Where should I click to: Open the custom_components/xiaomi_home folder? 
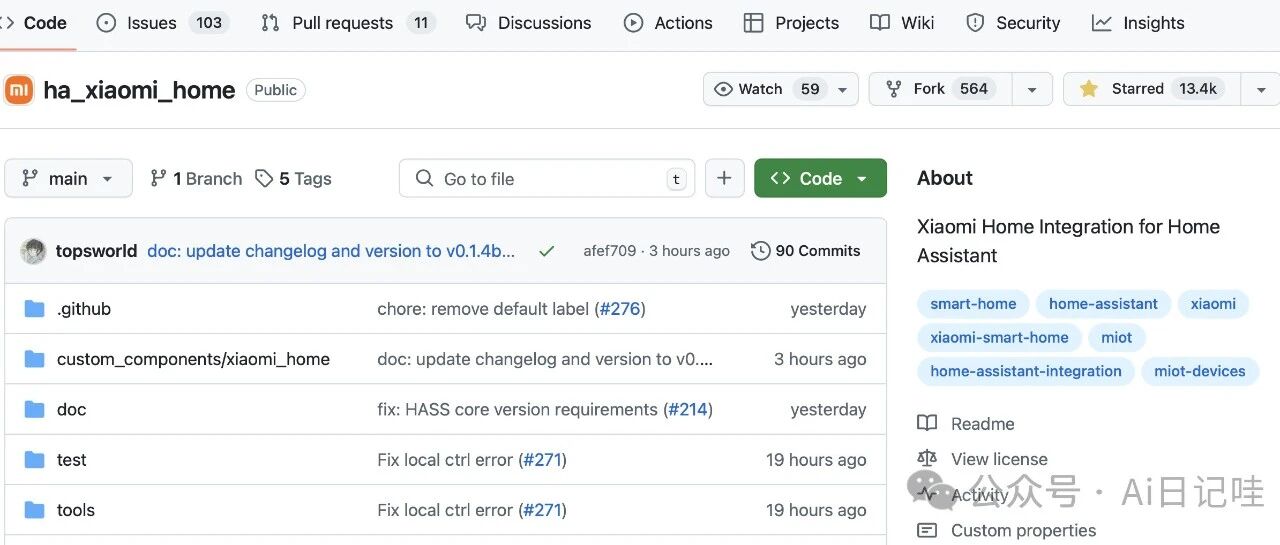[x=193, y=359]
